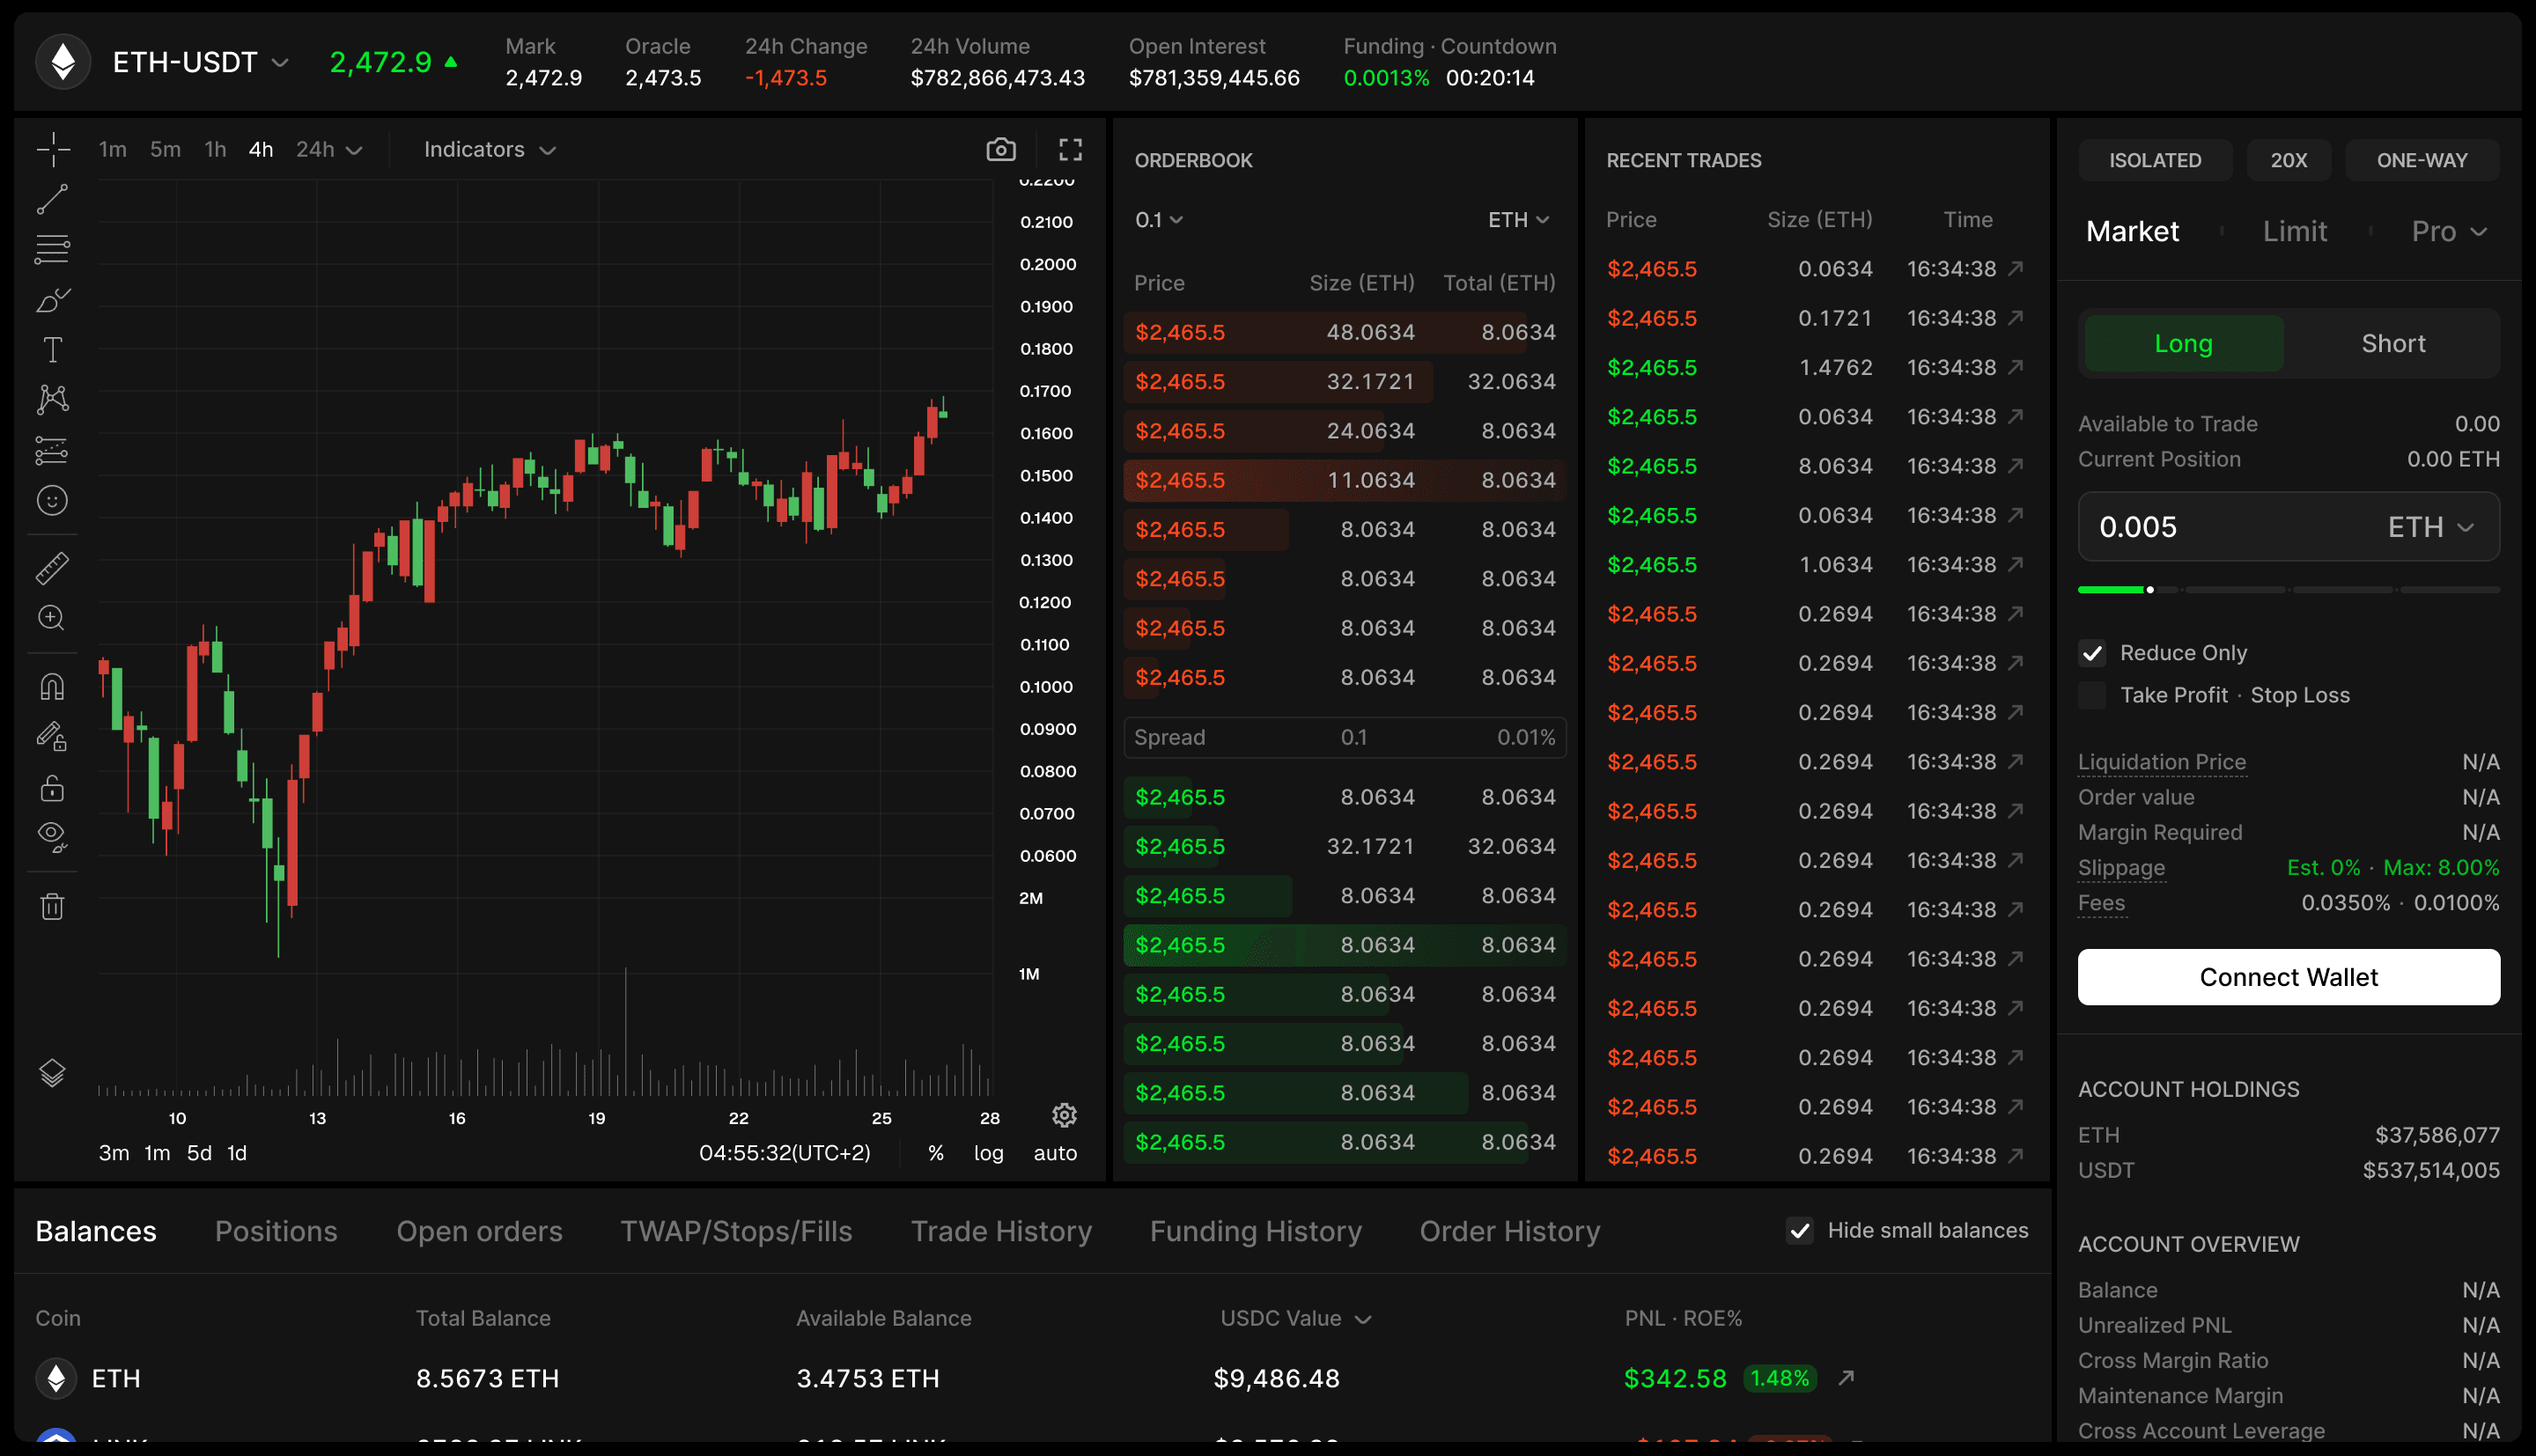2536x1456 pixels.
Task: Expand the ETH-USDT pair selector
Action: point(200,62)
